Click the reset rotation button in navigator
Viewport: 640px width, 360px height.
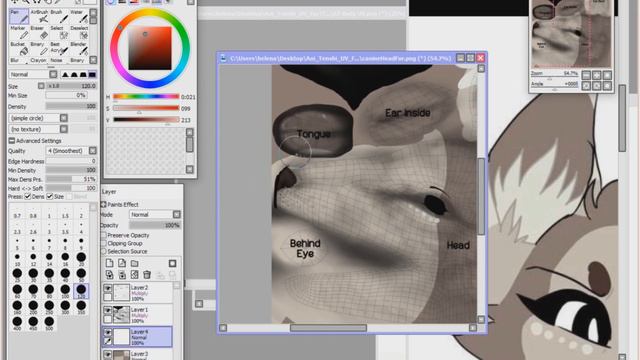point(607,86)
